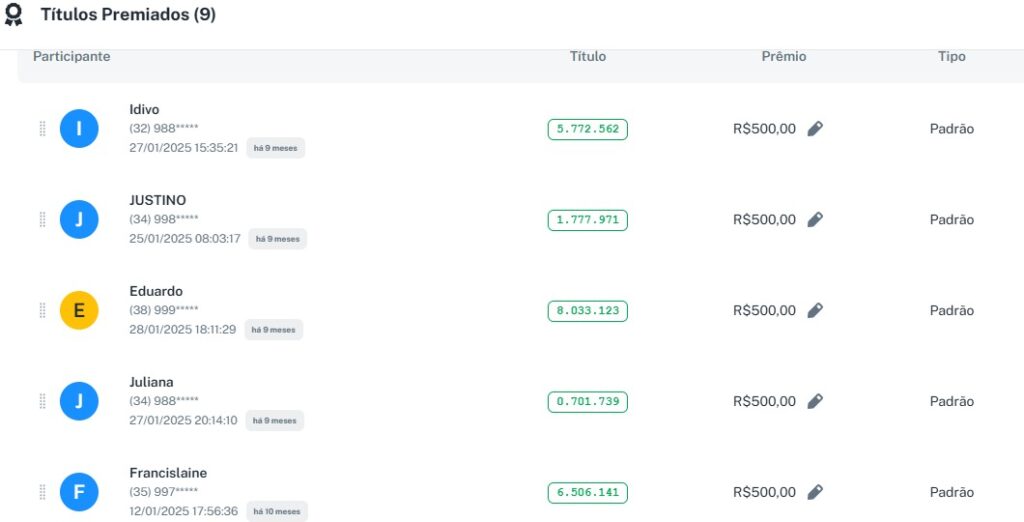This screenshot has height=522, width=1024.
Task: Edit prize for Idivo's title
Action: 815,129
